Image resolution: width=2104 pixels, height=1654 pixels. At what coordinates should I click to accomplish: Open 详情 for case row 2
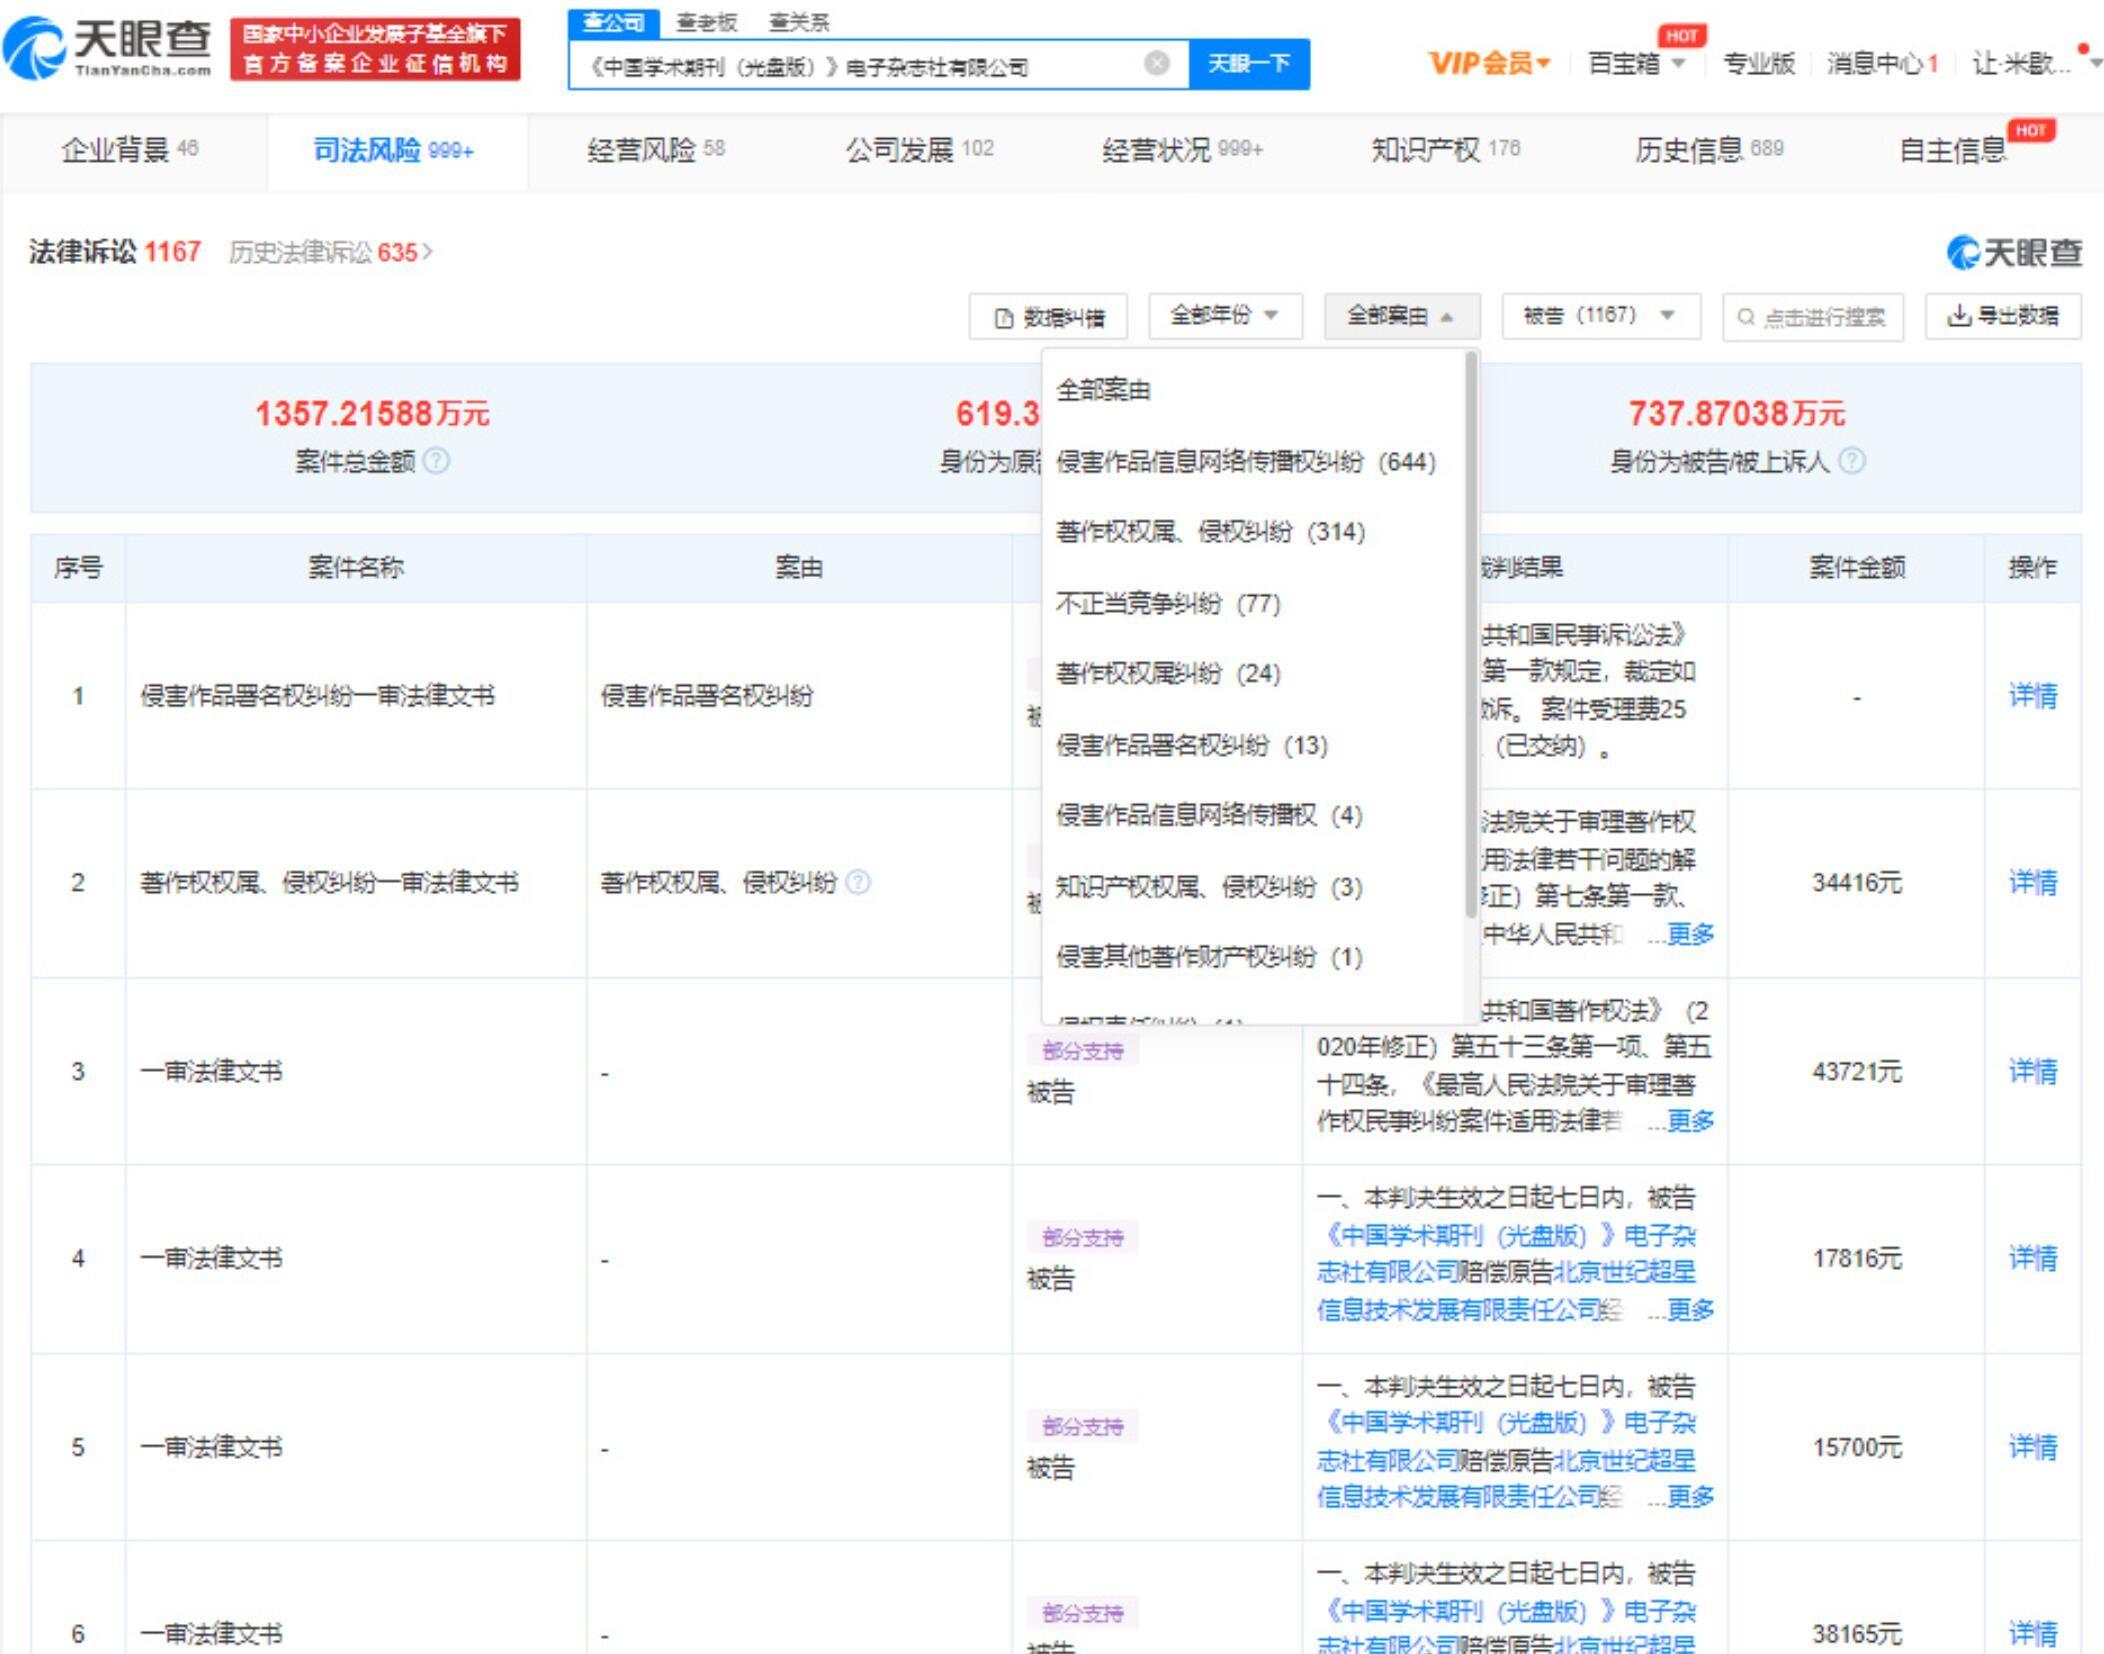tap(2033, 882)
